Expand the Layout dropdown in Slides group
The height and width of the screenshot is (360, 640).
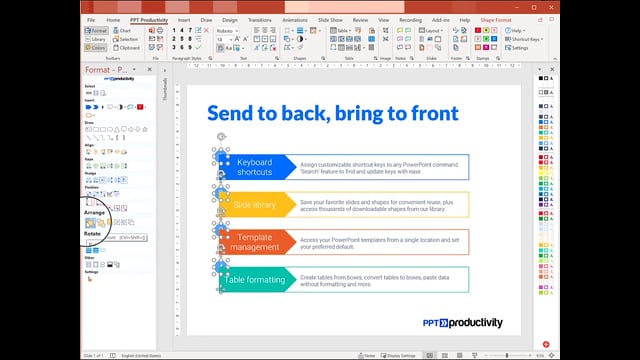tap(431, 31)
